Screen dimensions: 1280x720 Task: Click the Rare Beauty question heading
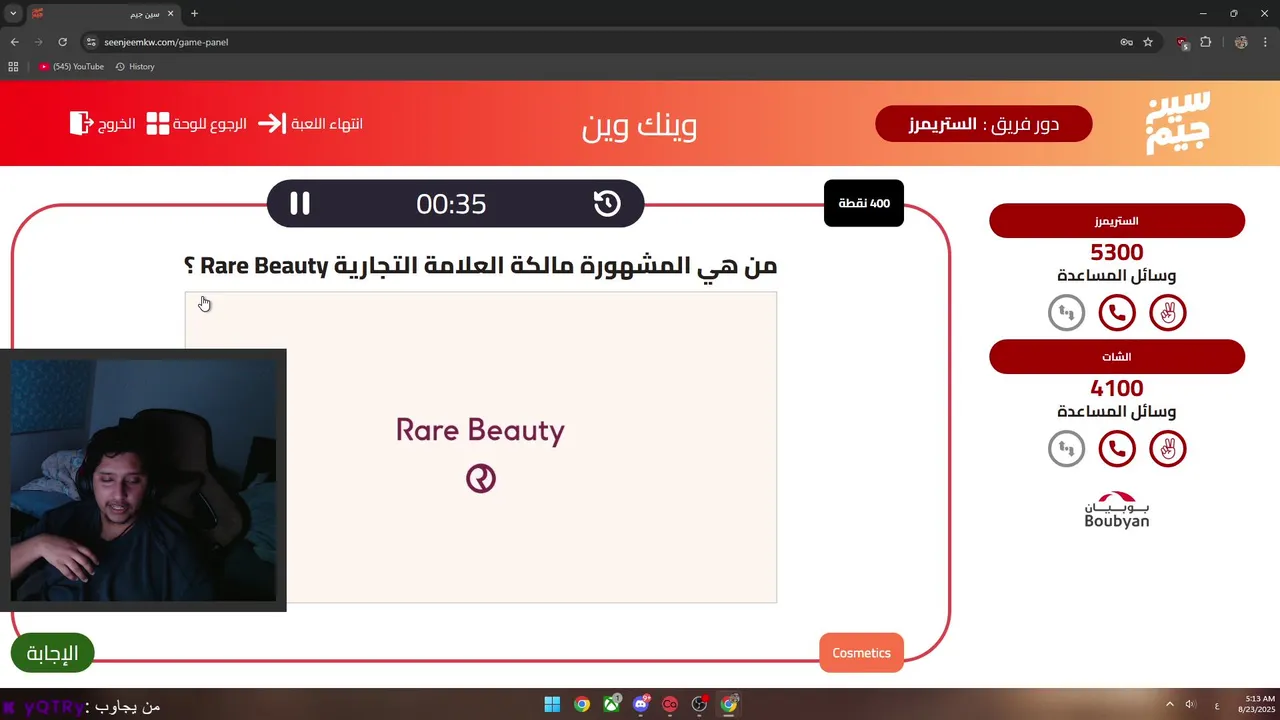click(x=481, y=266)
